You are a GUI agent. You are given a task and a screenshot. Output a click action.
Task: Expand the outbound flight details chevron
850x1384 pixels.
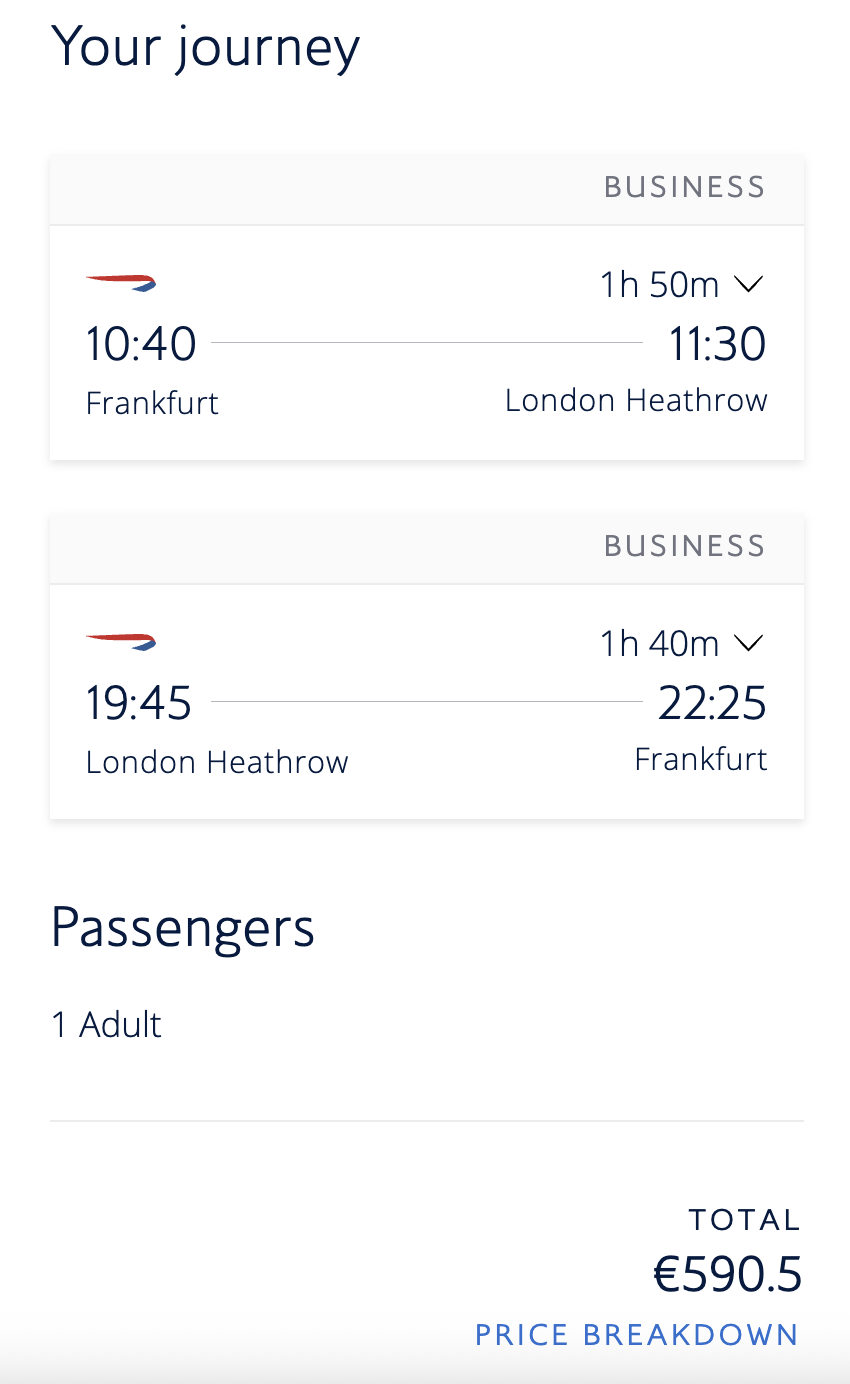click(x=748, y=285)
